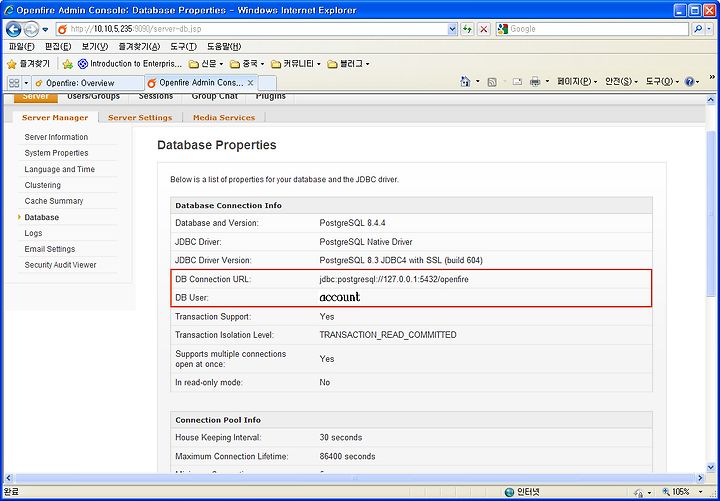Open the Server Manager sub-tab
Viewport: 720px width, 501px height.
[55, 118]
